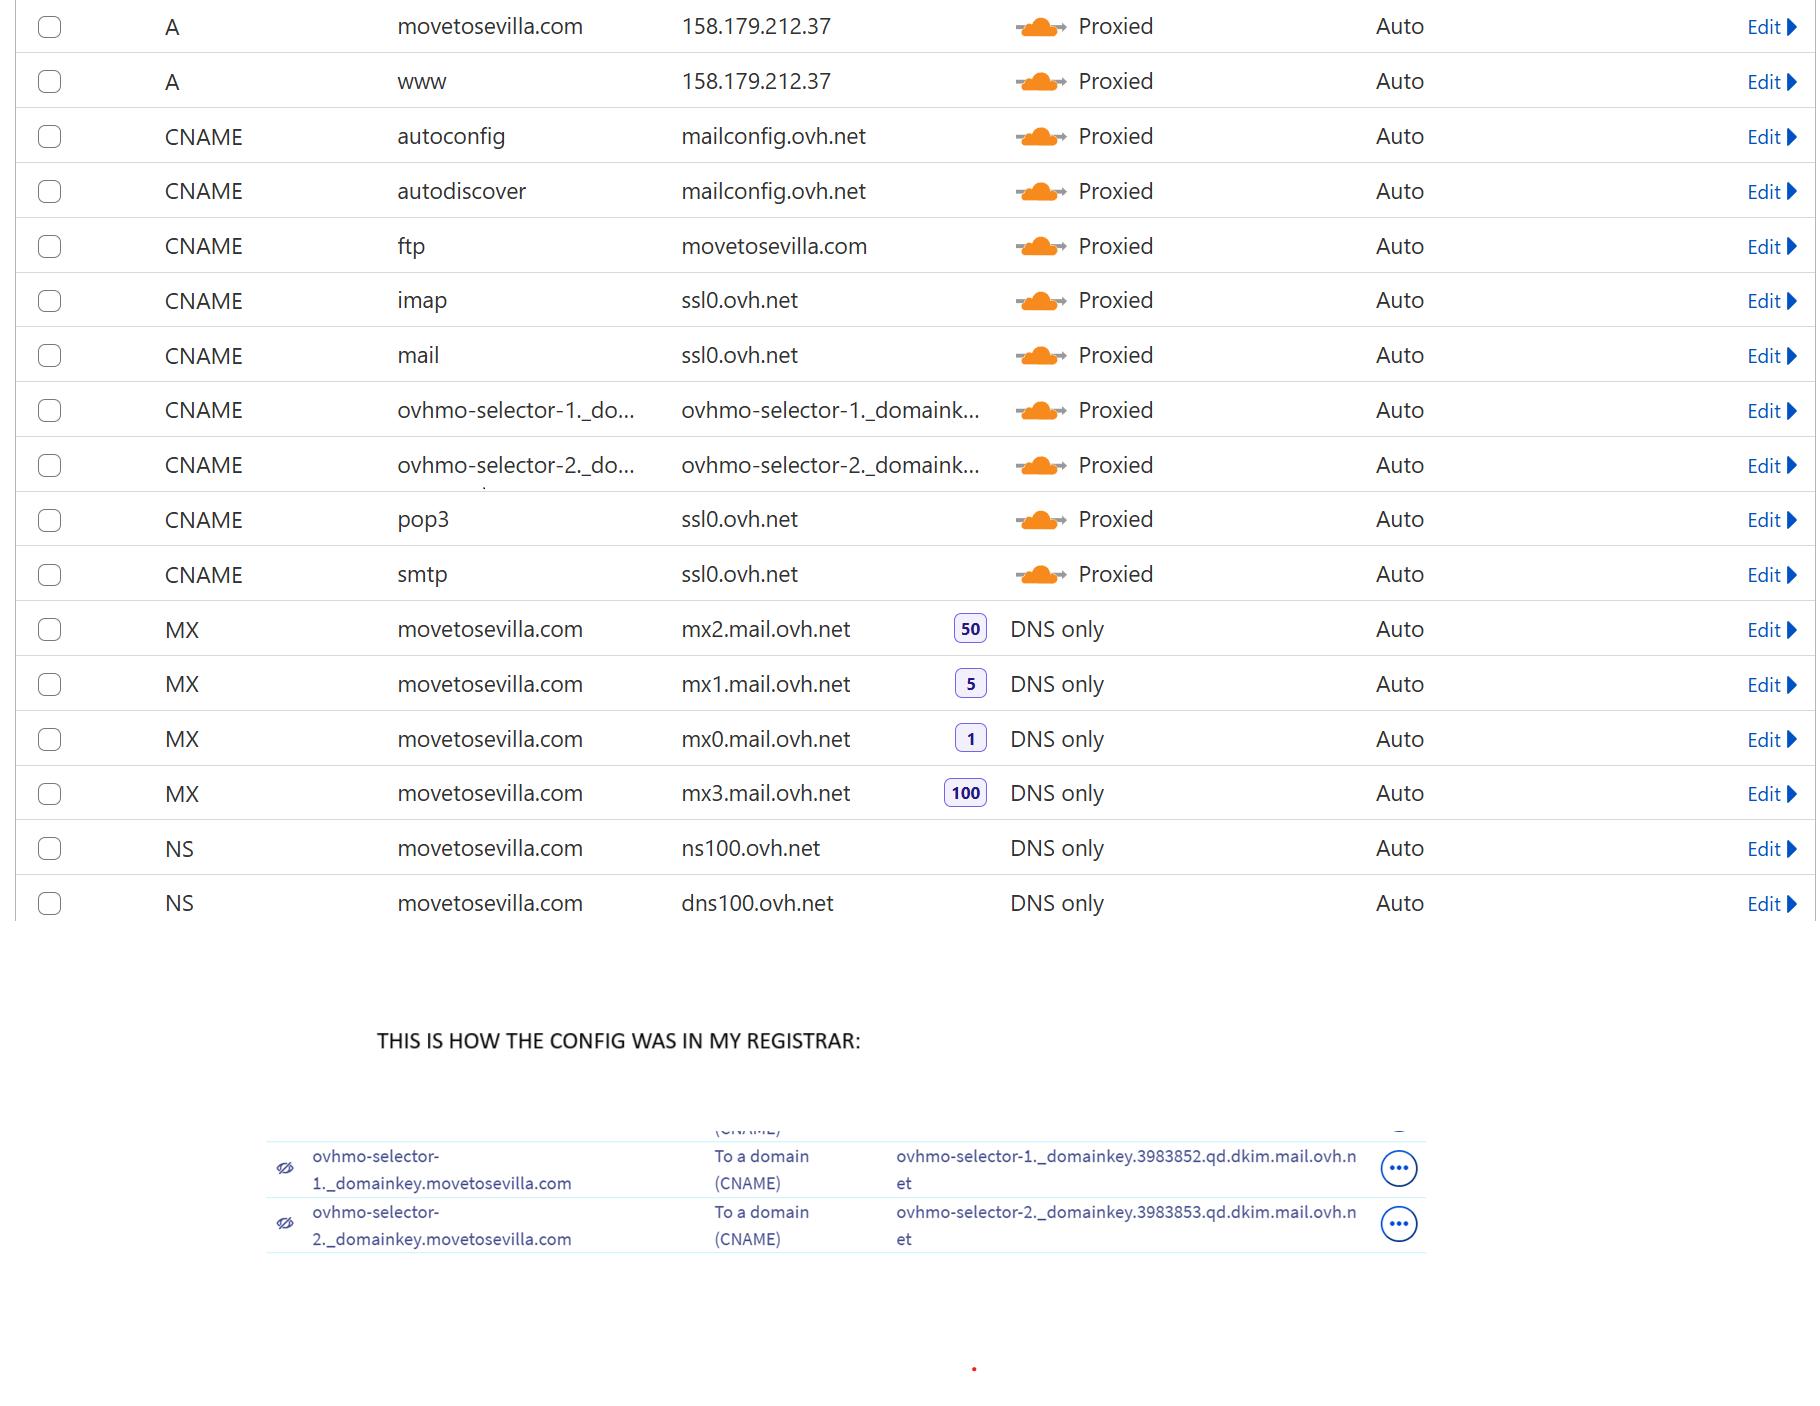Click the crossed-eye icon beside registrar ovhmo-selector-2 entry
Image resolution: width=1820 pixels, height=1406 pixels.
click(x=285, y=1223)
